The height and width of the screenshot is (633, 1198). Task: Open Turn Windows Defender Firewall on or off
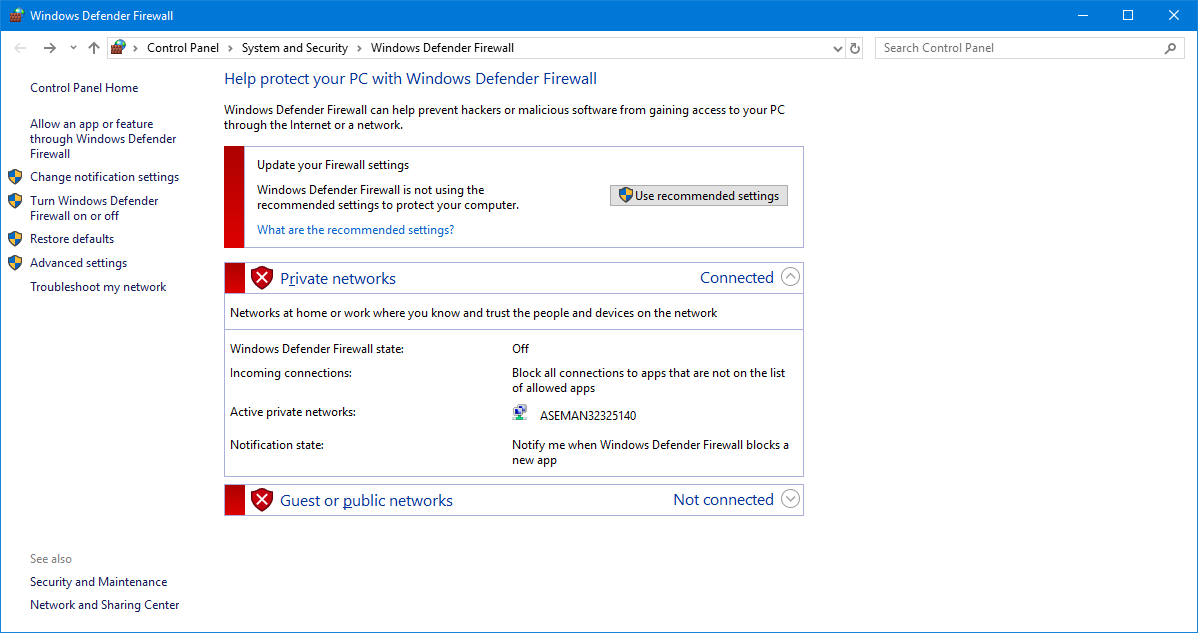click(94, 208)
